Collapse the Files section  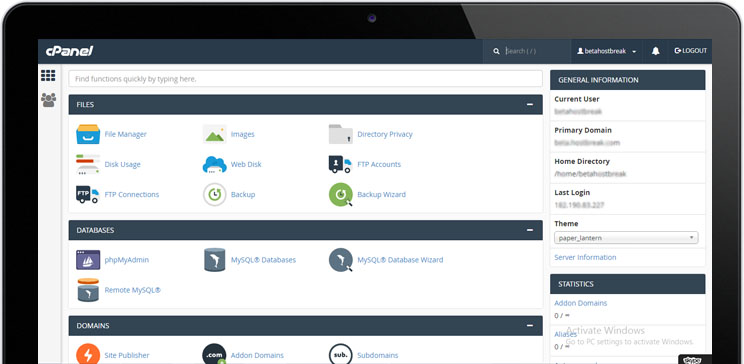pyautogui.click(x=530, y=104)
